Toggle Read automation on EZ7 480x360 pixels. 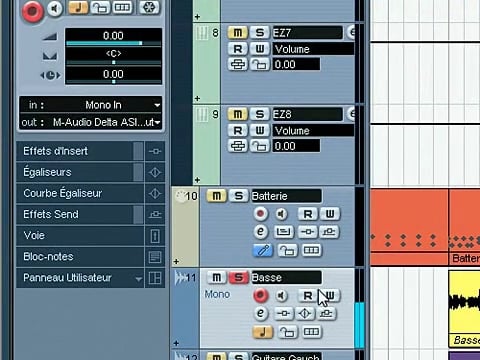click(x=237, y=49)
